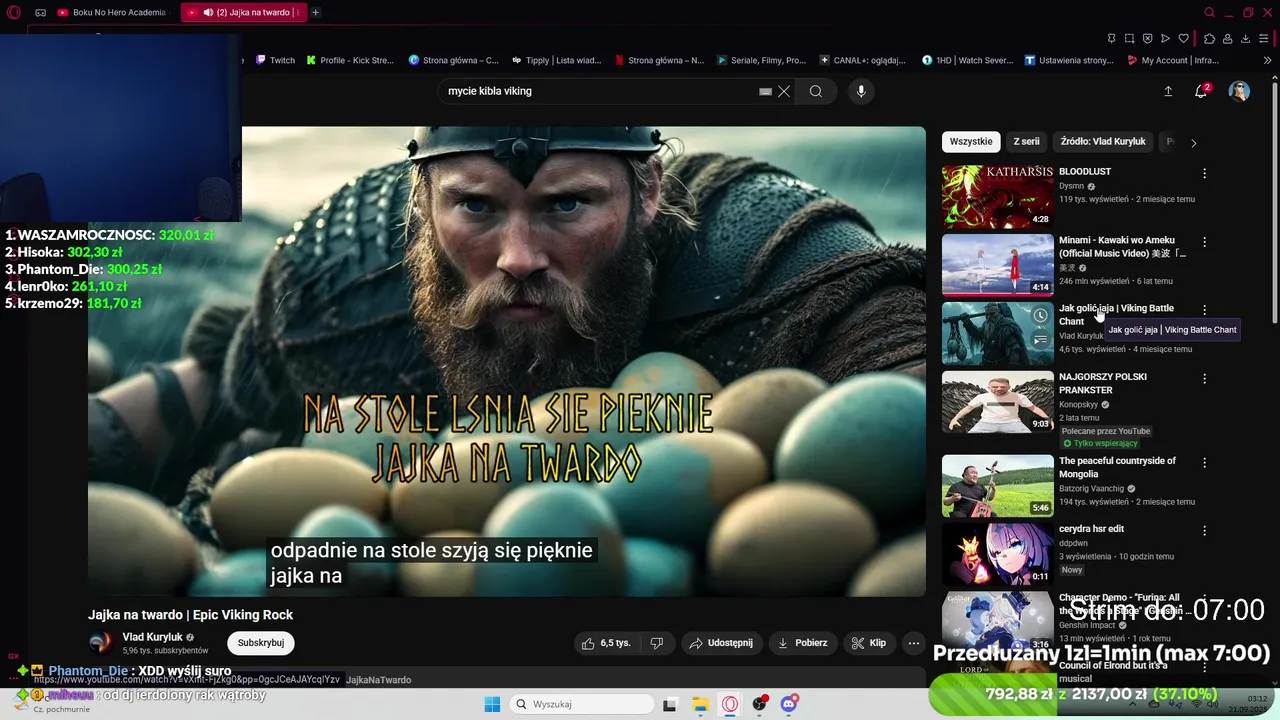Toggle the Subskrybuj subscribe button

pos(261,643)
